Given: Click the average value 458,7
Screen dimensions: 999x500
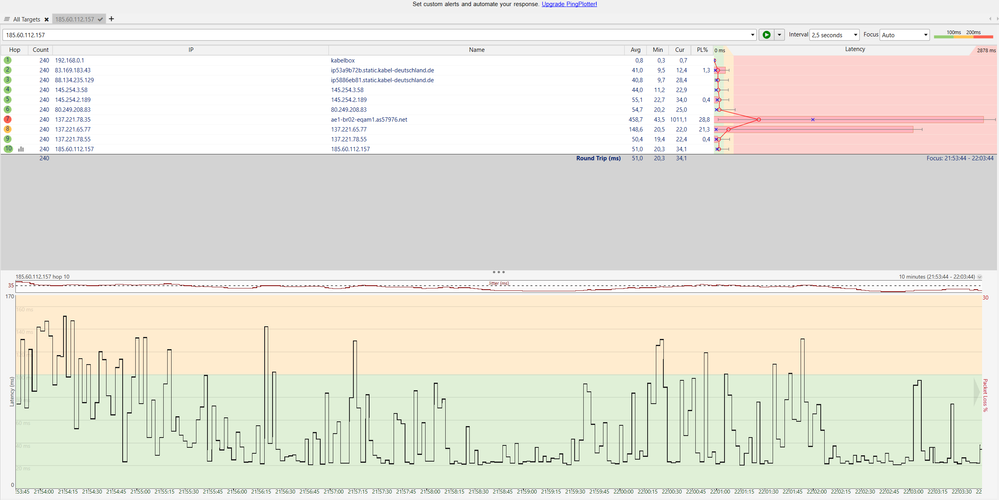Looking at the screenshot, I should tap(636, 119).
